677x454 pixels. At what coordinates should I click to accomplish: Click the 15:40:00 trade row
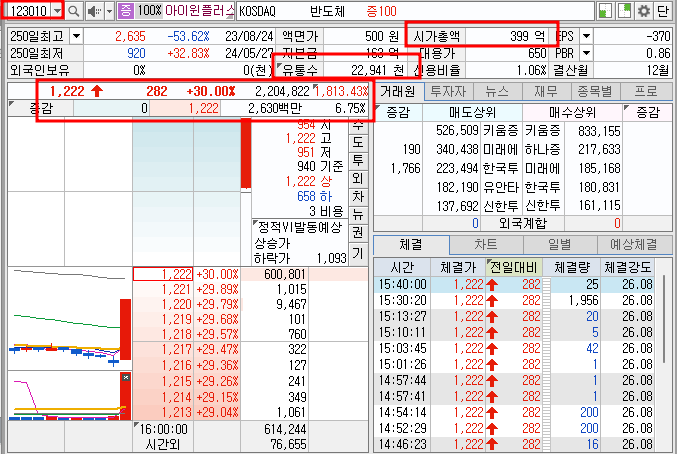pos(514,284)
